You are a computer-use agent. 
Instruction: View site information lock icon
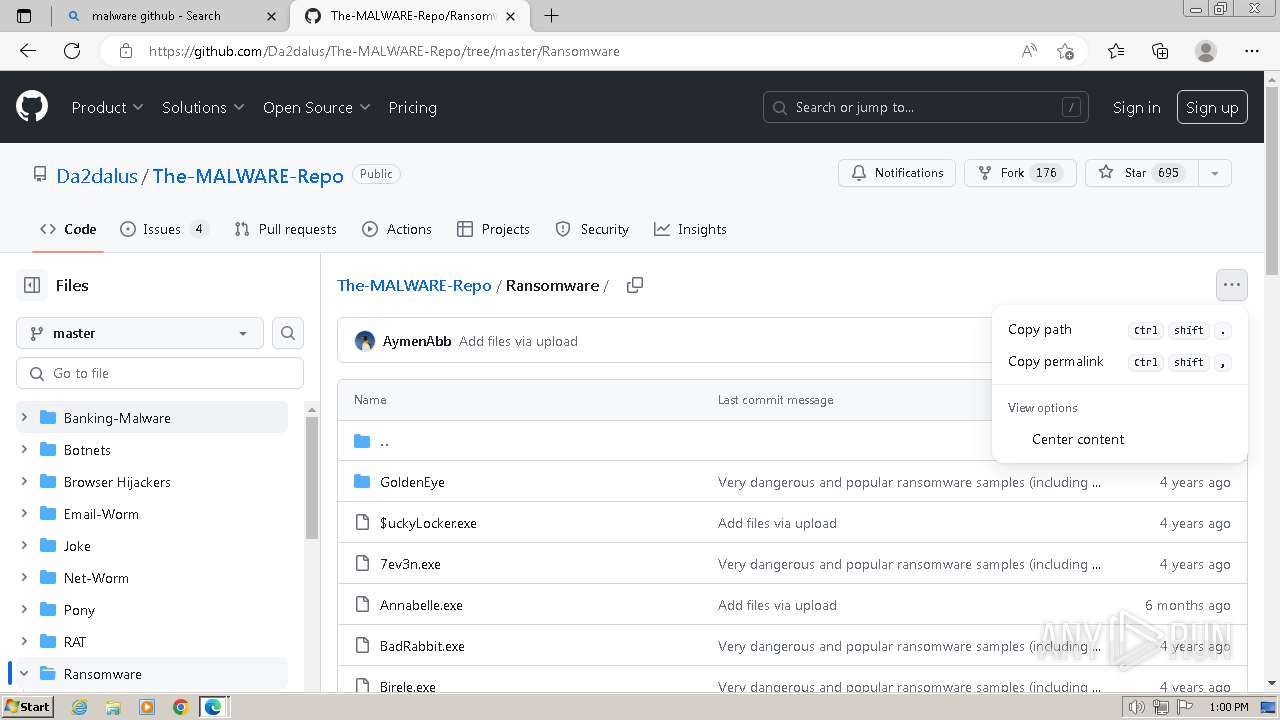pos(125,51)
